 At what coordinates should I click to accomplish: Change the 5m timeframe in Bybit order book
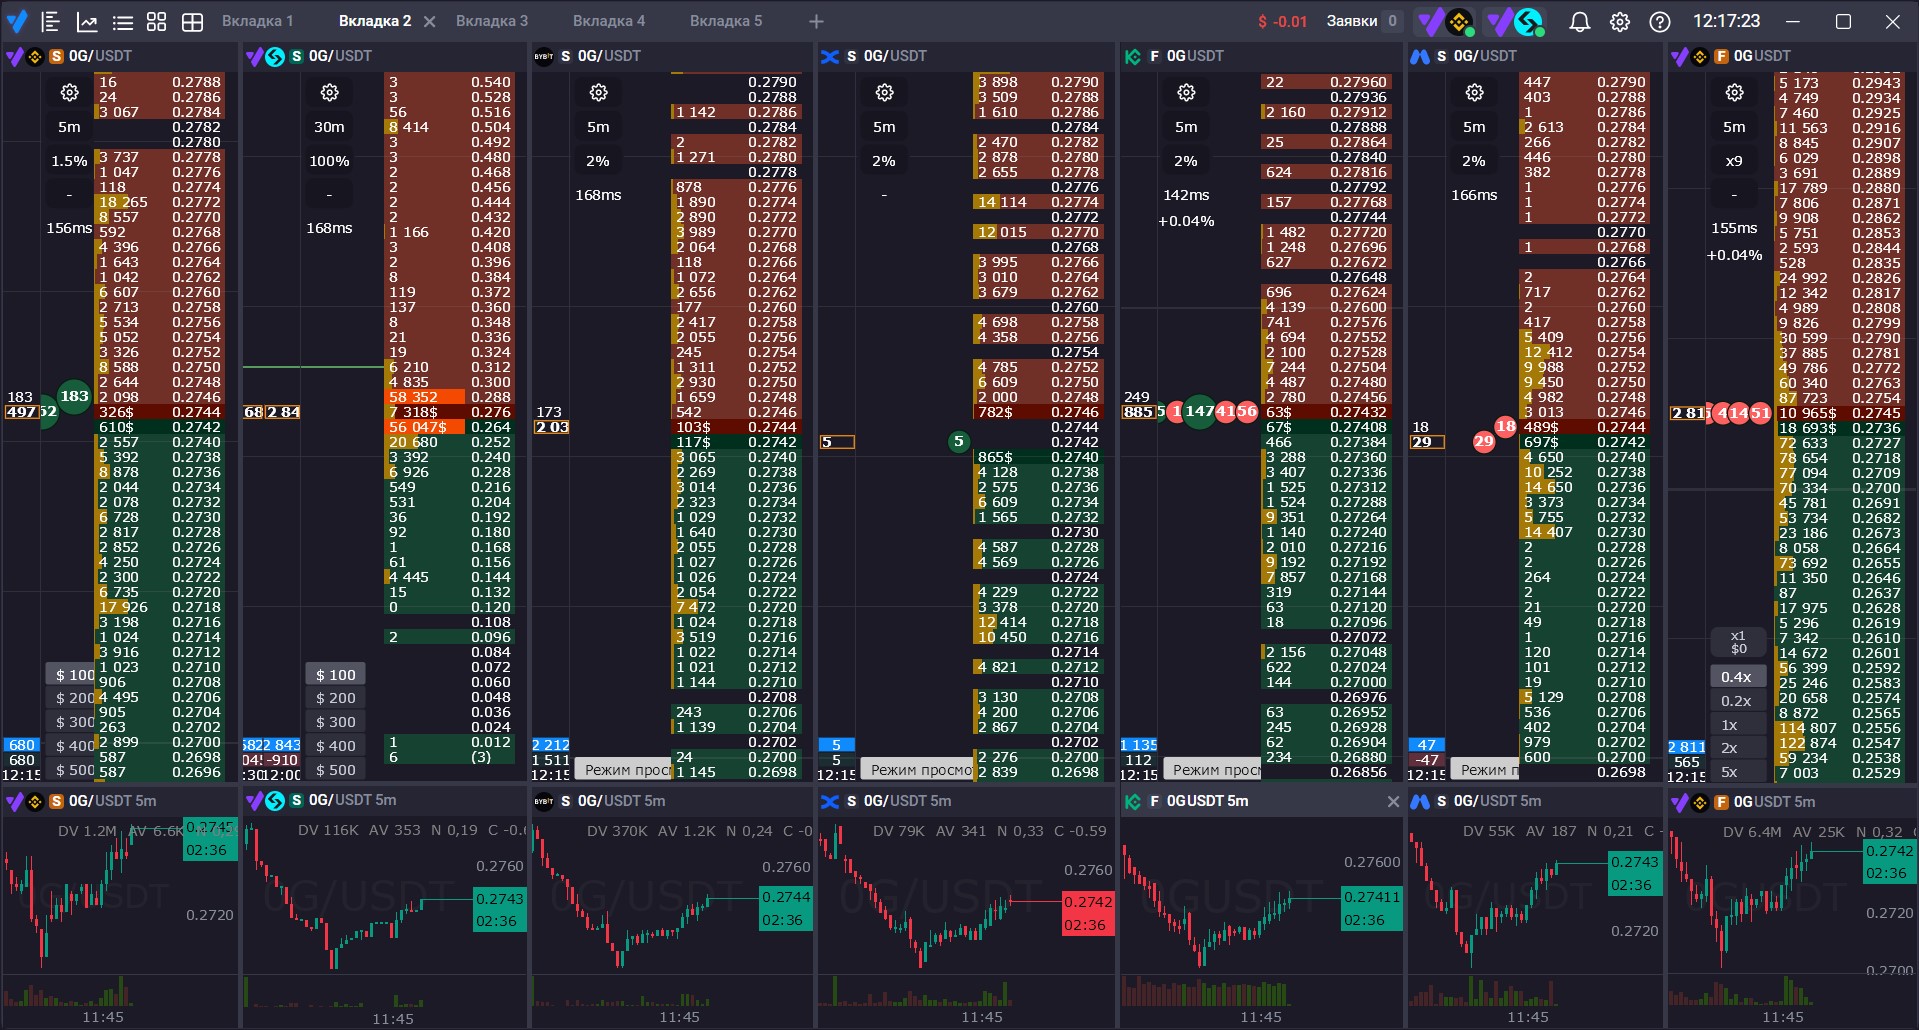click(598, 127)
